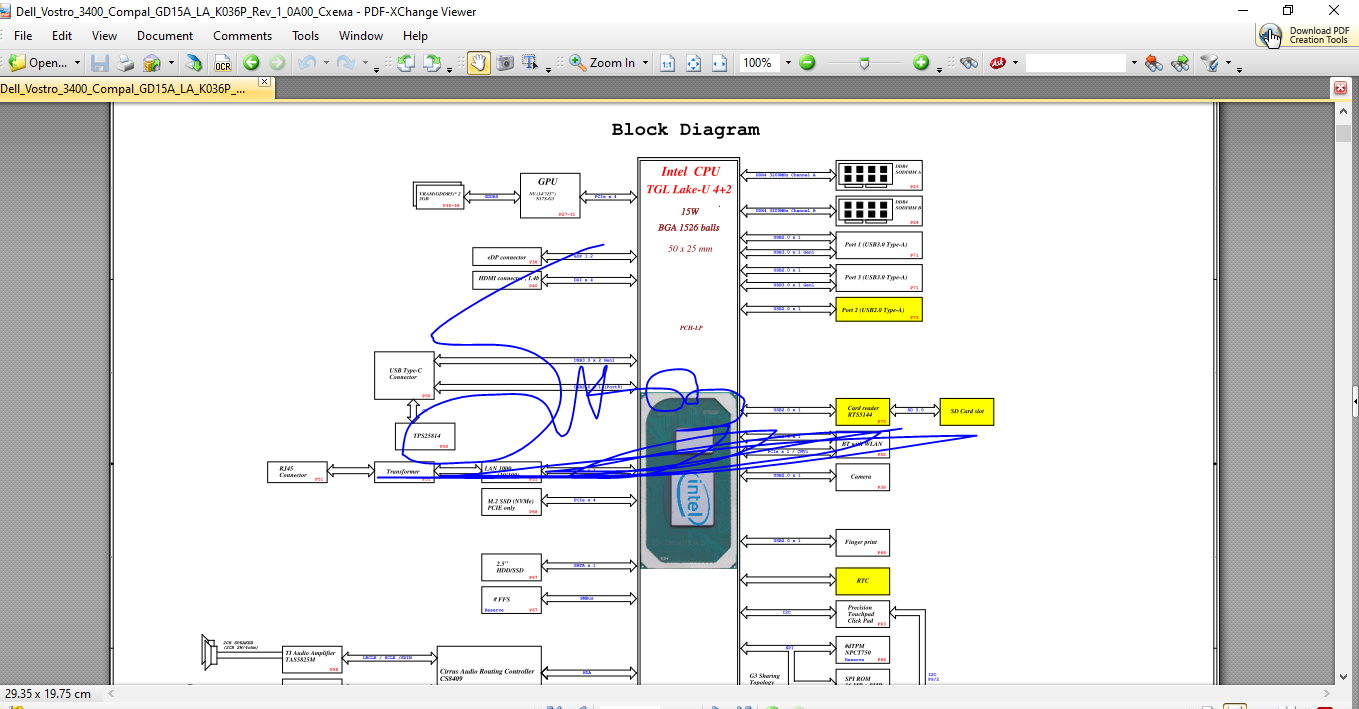The width and height of the screenshot is (1359, 709).
Task: Find next search result
Action: pyautogui.click(x=1180, y=63)
